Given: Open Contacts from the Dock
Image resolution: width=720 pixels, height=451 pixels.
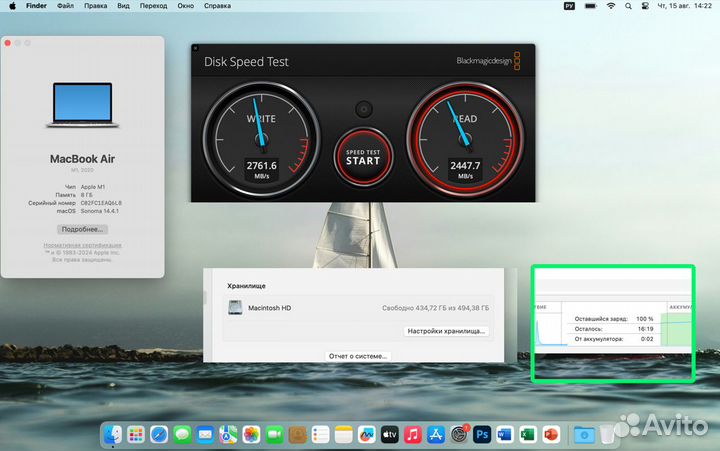Looking at the screenshot, I should (298, 434).
